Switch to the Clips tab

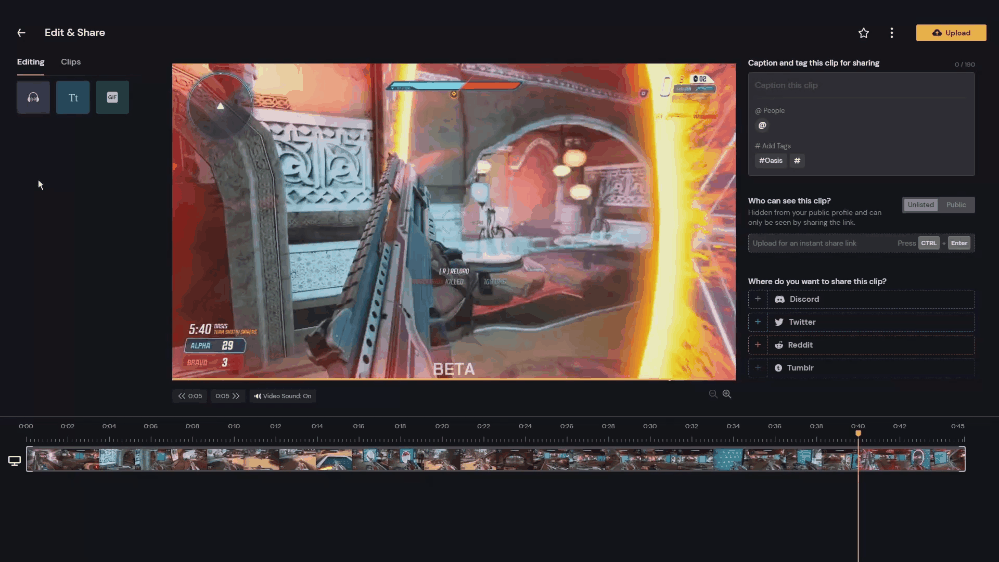tap(71, 62)
